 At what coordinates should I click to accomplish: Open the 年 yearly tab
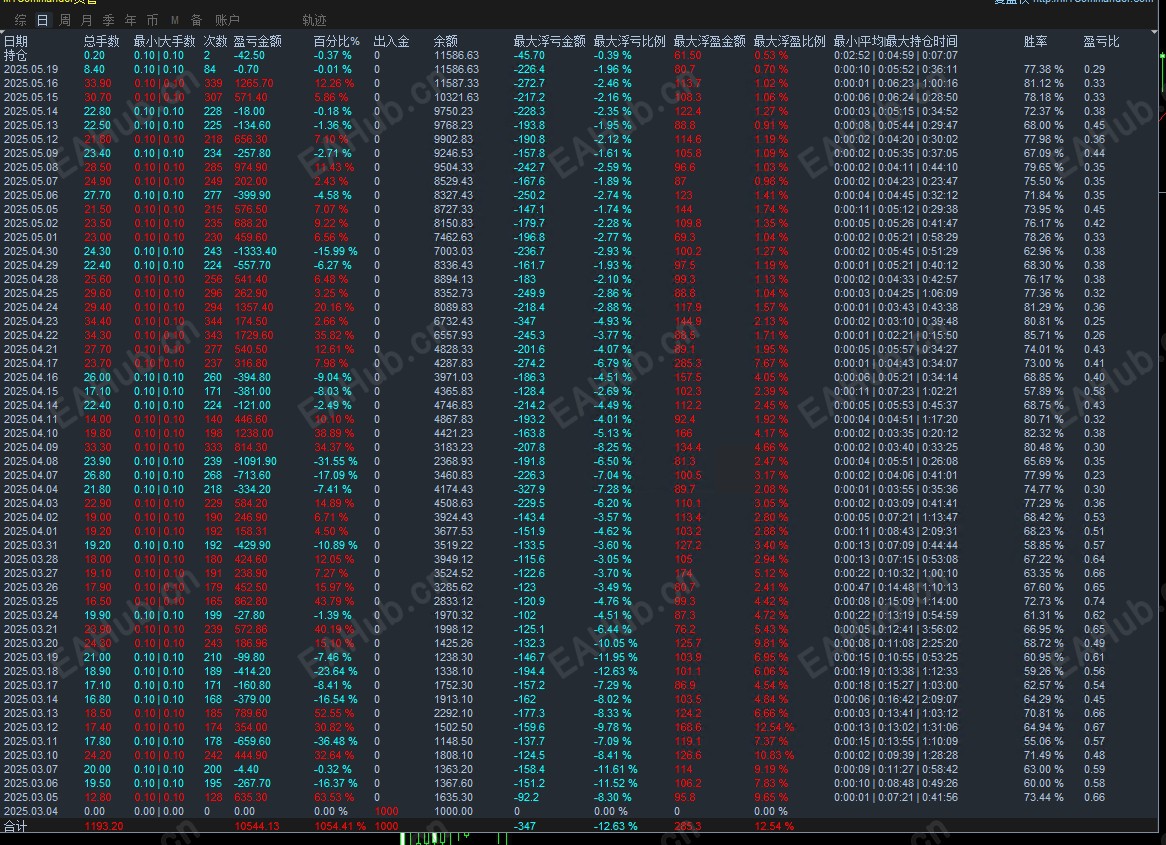click(130, 20)
